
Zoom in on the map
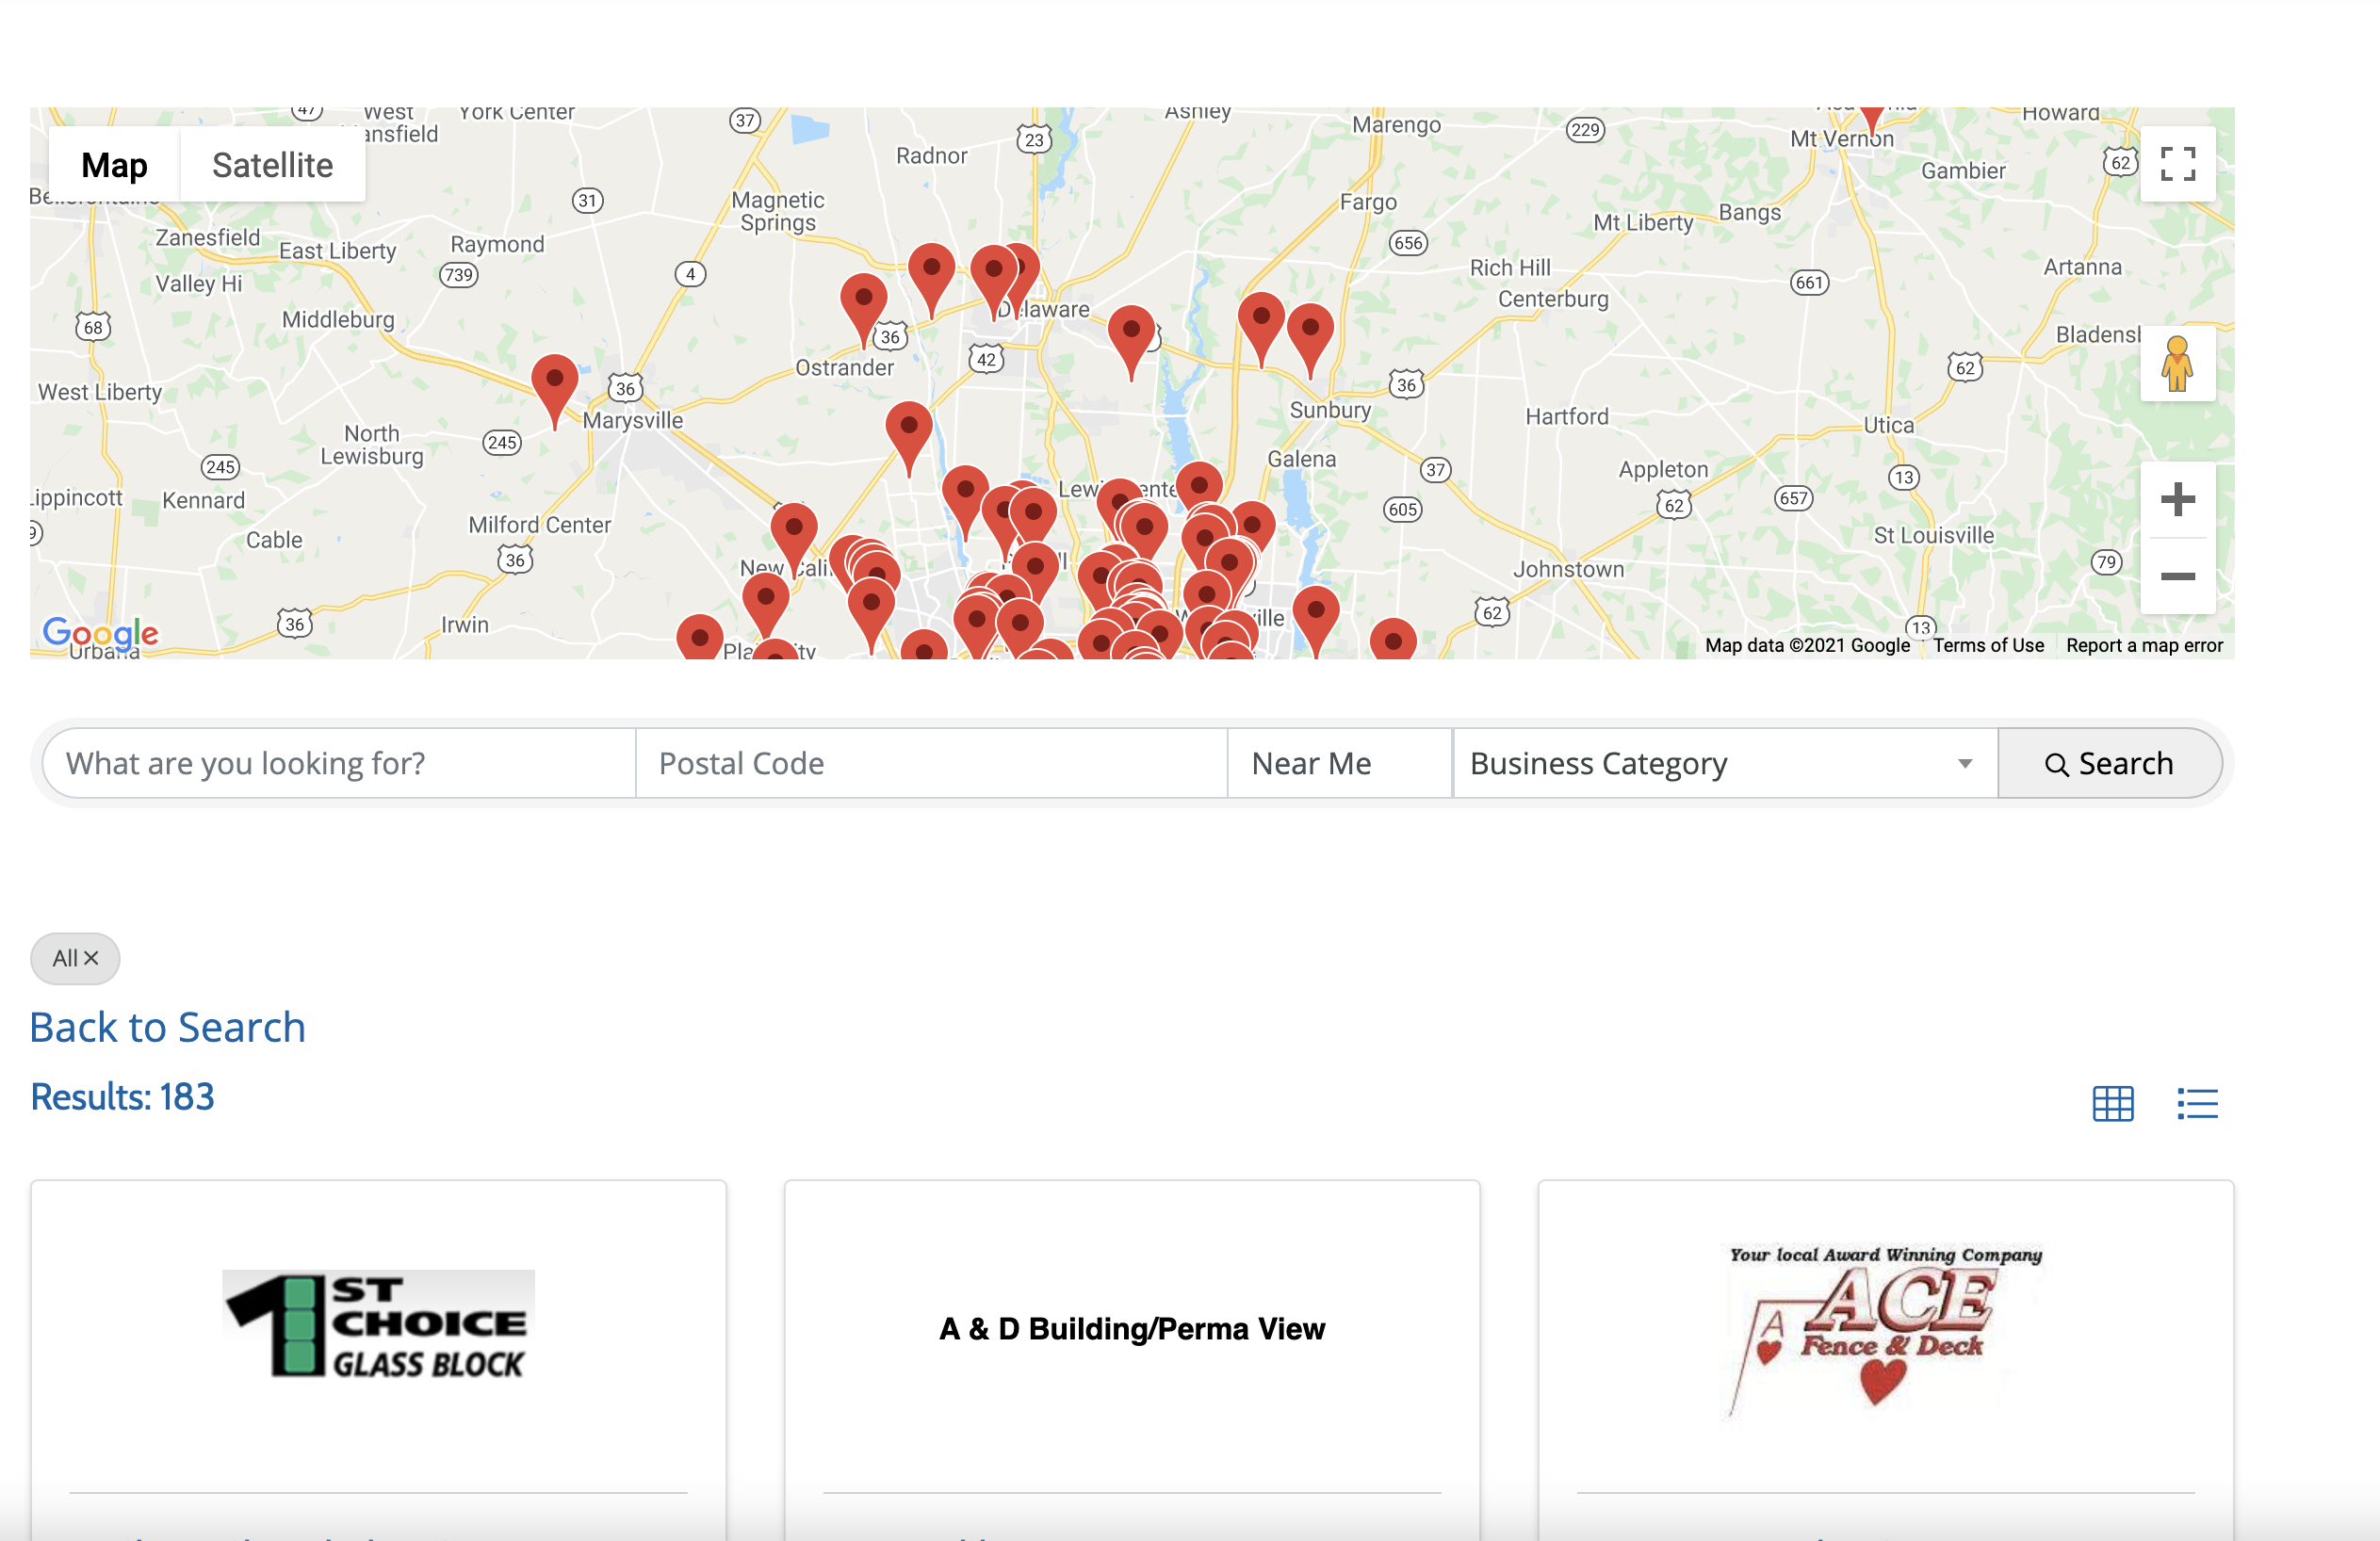(2177, 500)
